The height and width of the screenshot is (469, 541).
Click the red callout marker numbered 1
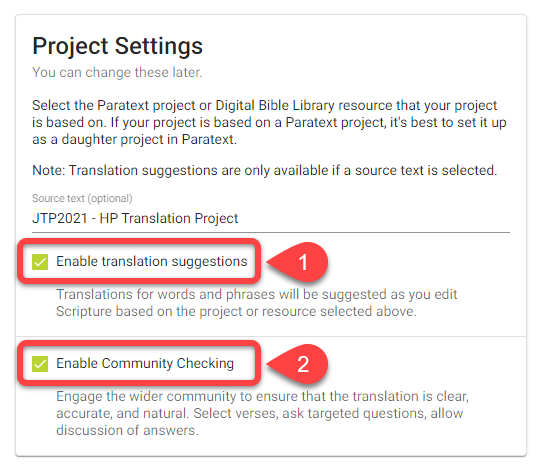pos(297,262)
